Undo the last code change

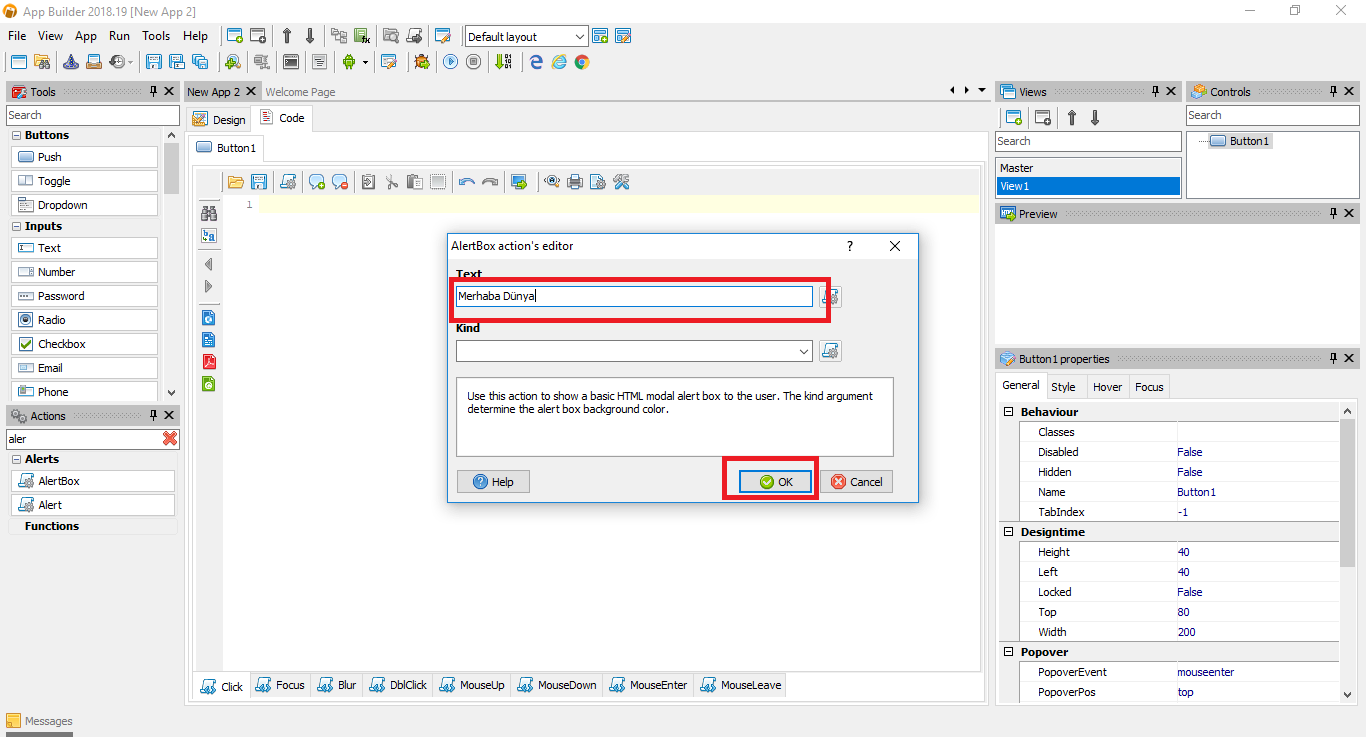[x=468, y=181]
